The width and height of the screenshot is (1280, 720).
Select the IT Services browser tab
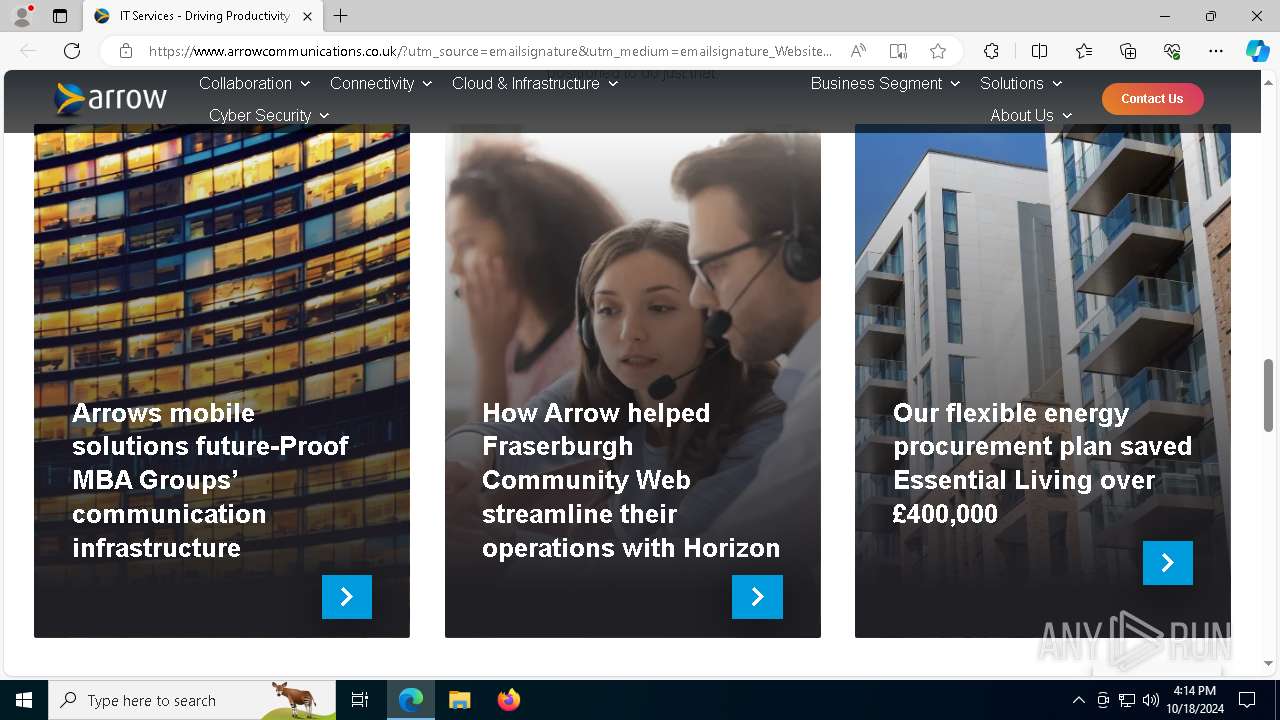tap(202, 16)
